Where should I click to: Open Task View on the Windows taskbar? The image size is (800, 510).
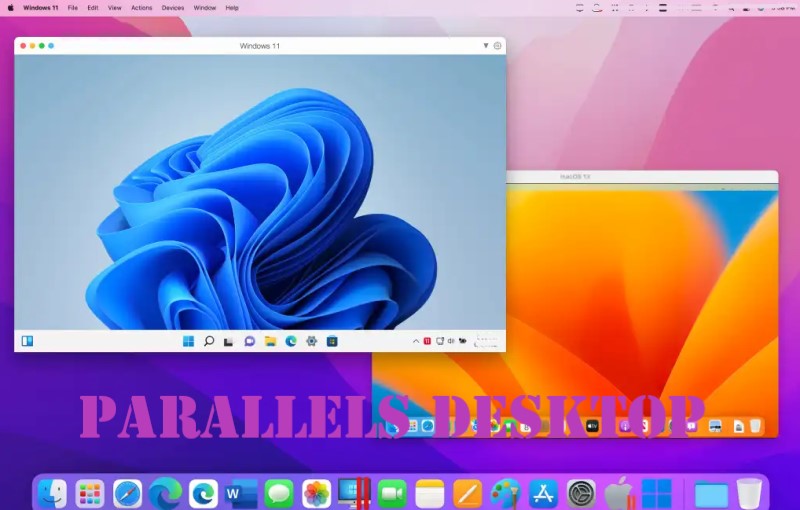229,341
